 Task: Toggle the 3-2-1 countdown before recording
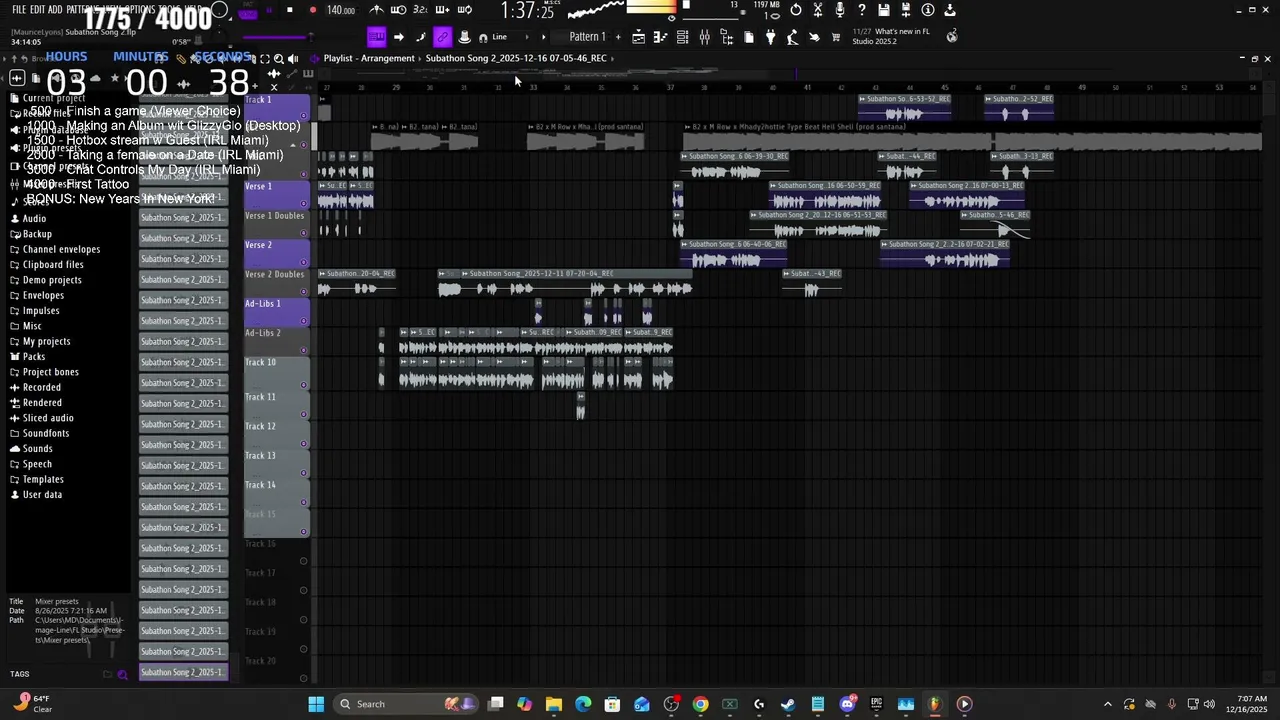pos(420,10)
